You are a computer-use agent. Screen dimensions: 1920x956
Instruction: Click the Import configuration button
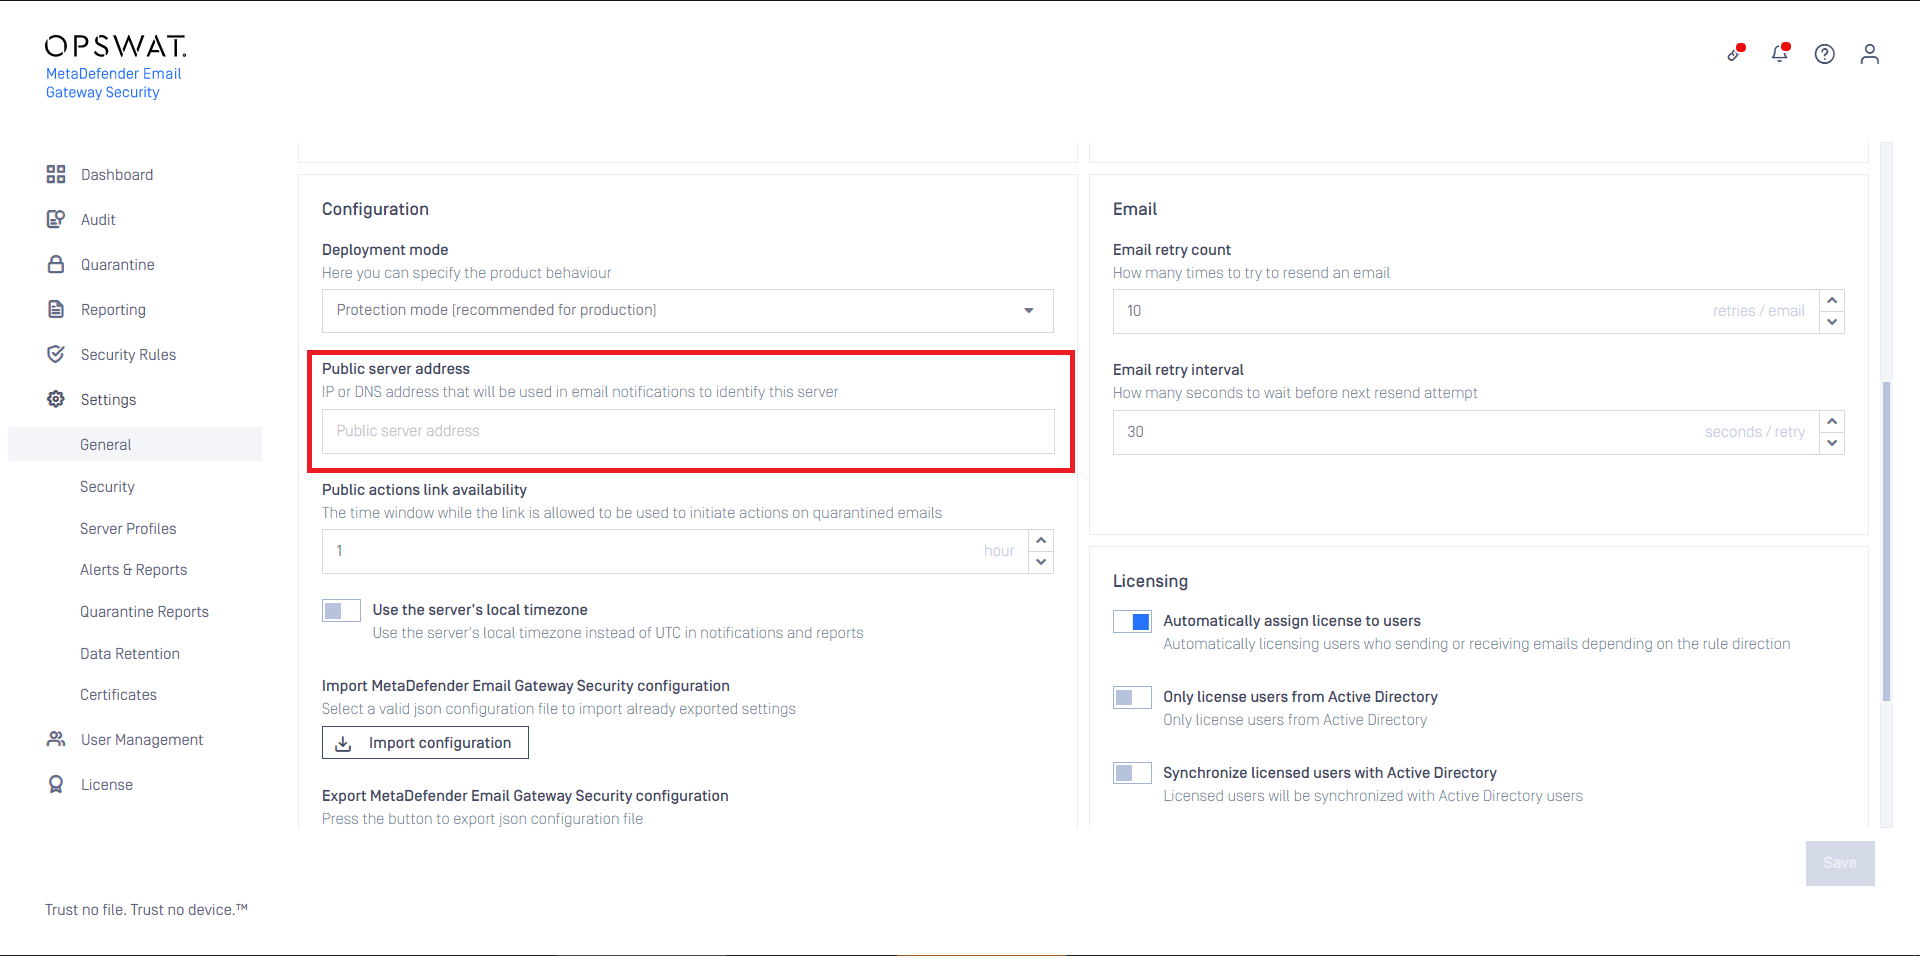pyautogui.click(x=425, y=743)
